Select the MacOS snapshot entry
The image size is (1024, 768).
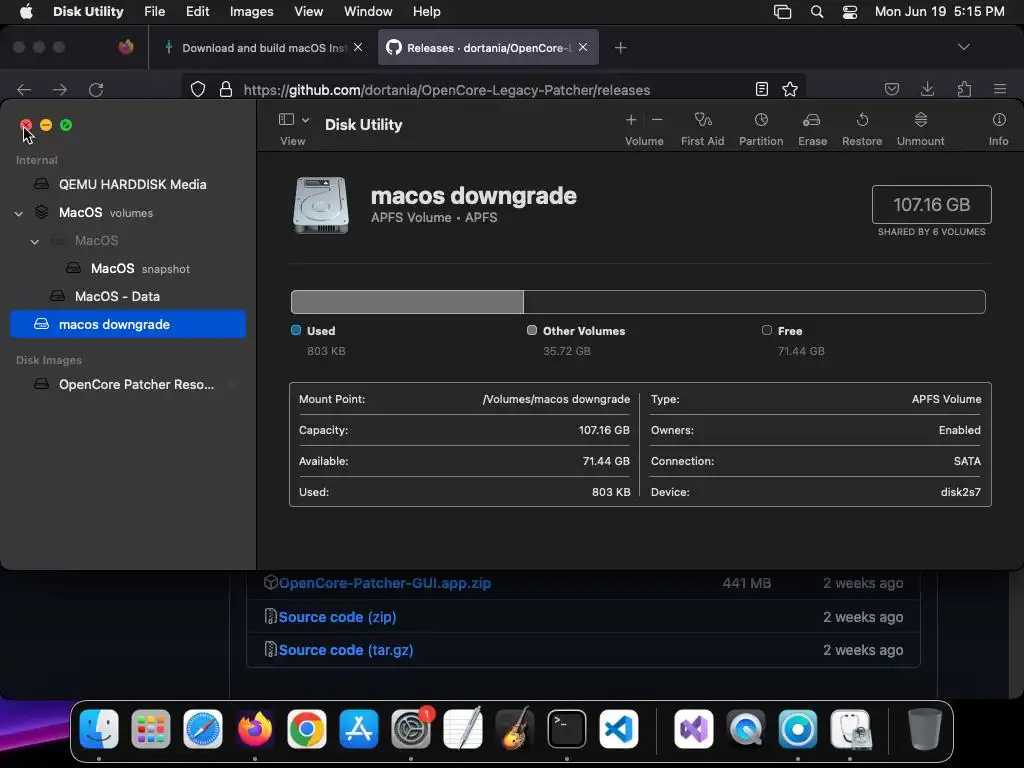128,268
